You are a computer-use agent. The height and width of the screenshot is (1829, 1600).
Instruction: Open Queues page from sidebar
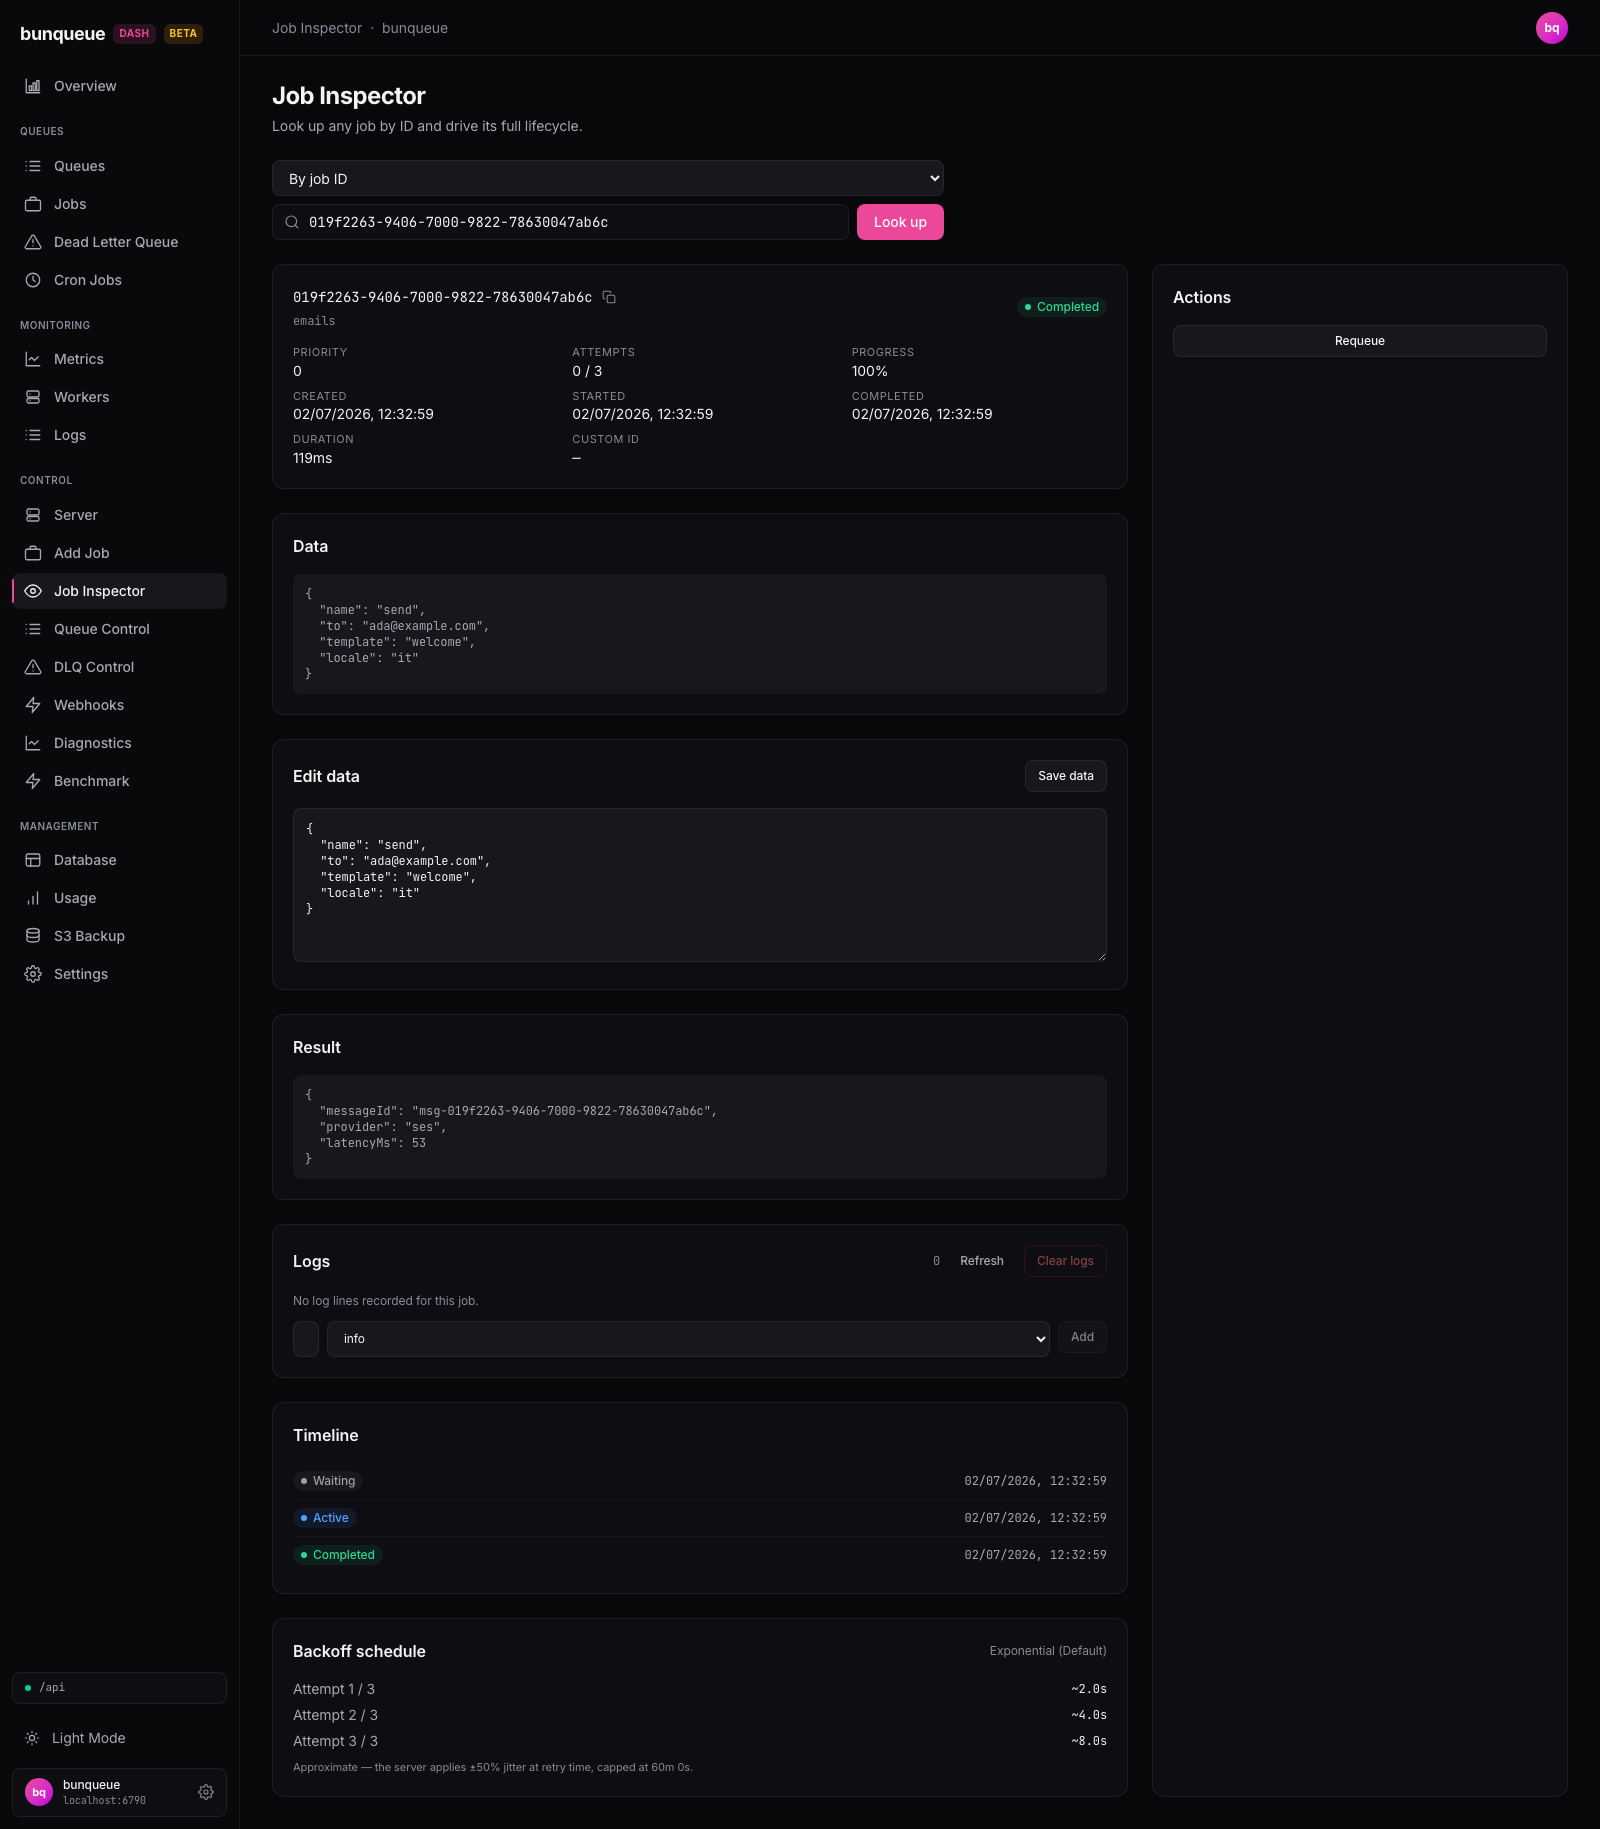point(119,166)
